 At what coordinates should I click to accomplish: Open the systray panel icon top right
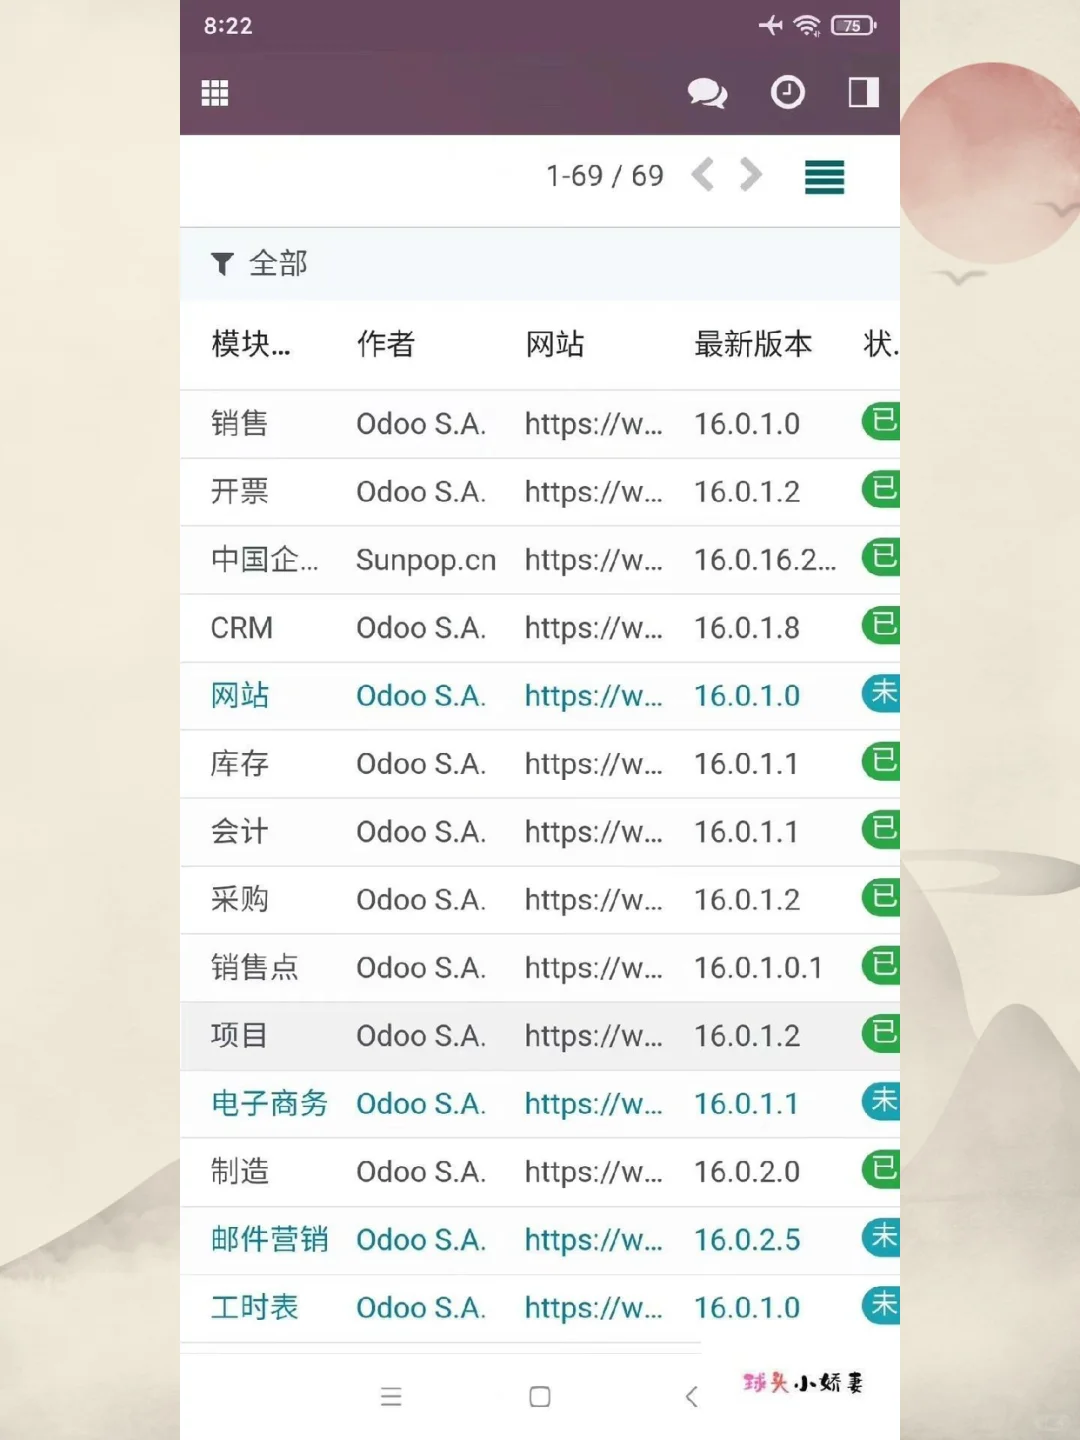(862, 92)
